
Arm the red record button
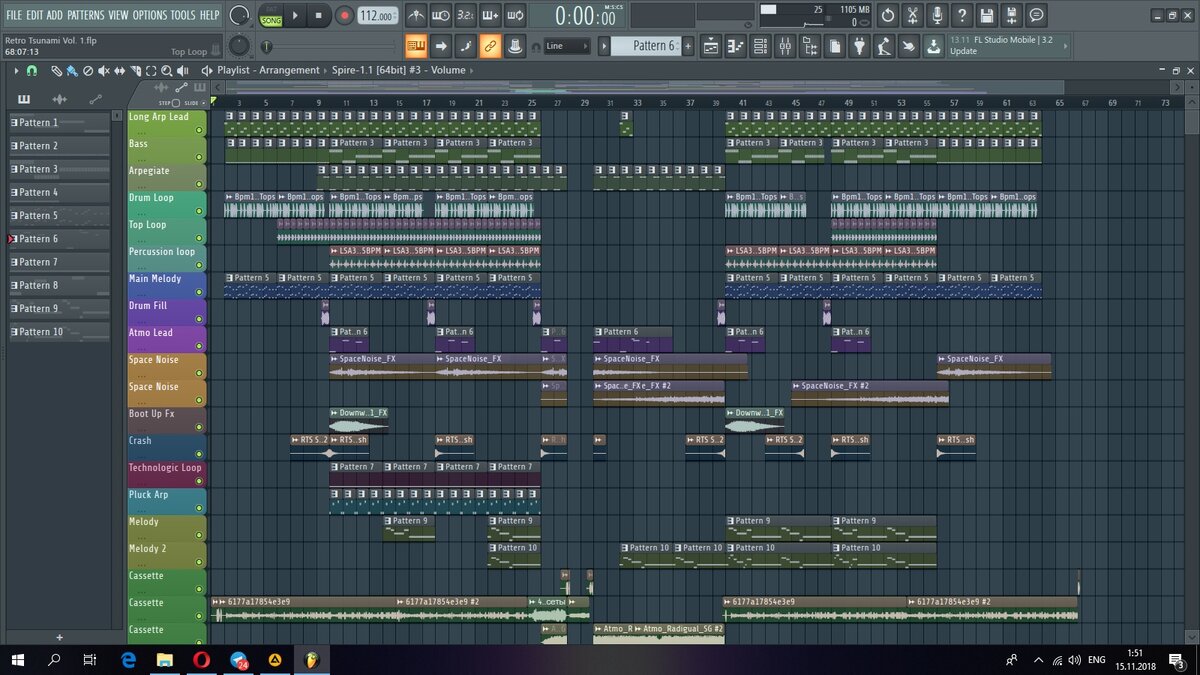[x=343, y=15]
